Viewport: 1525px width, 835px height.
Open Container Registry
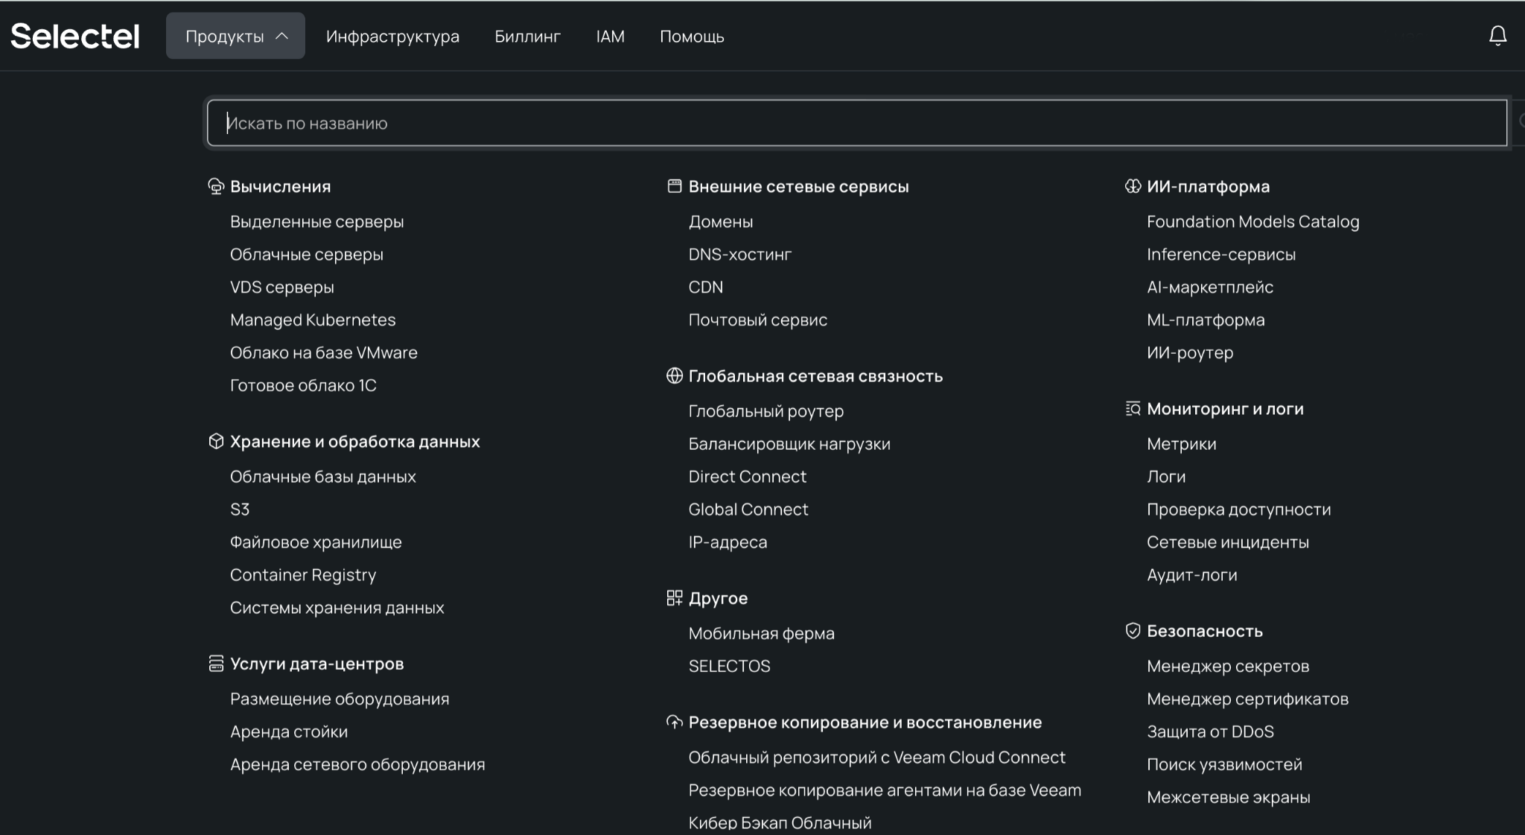303,575
